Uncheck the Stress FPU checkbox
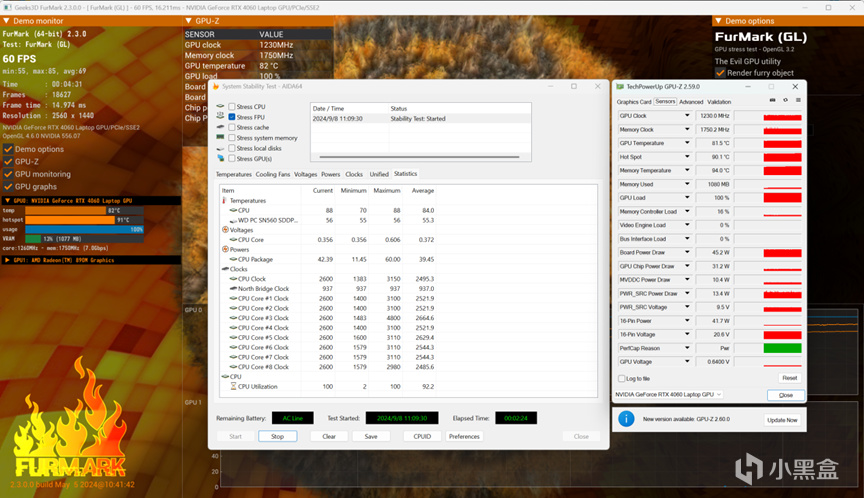864x498 pixels. [x=232, y=117]
